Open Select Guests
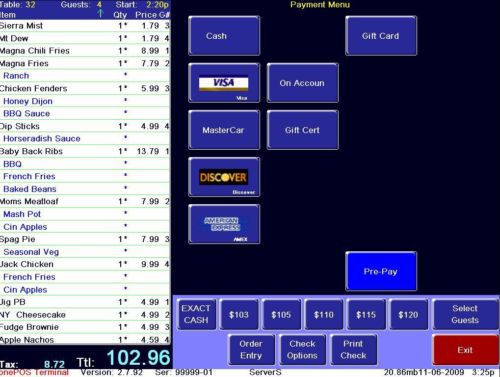 tap(465, 314)
